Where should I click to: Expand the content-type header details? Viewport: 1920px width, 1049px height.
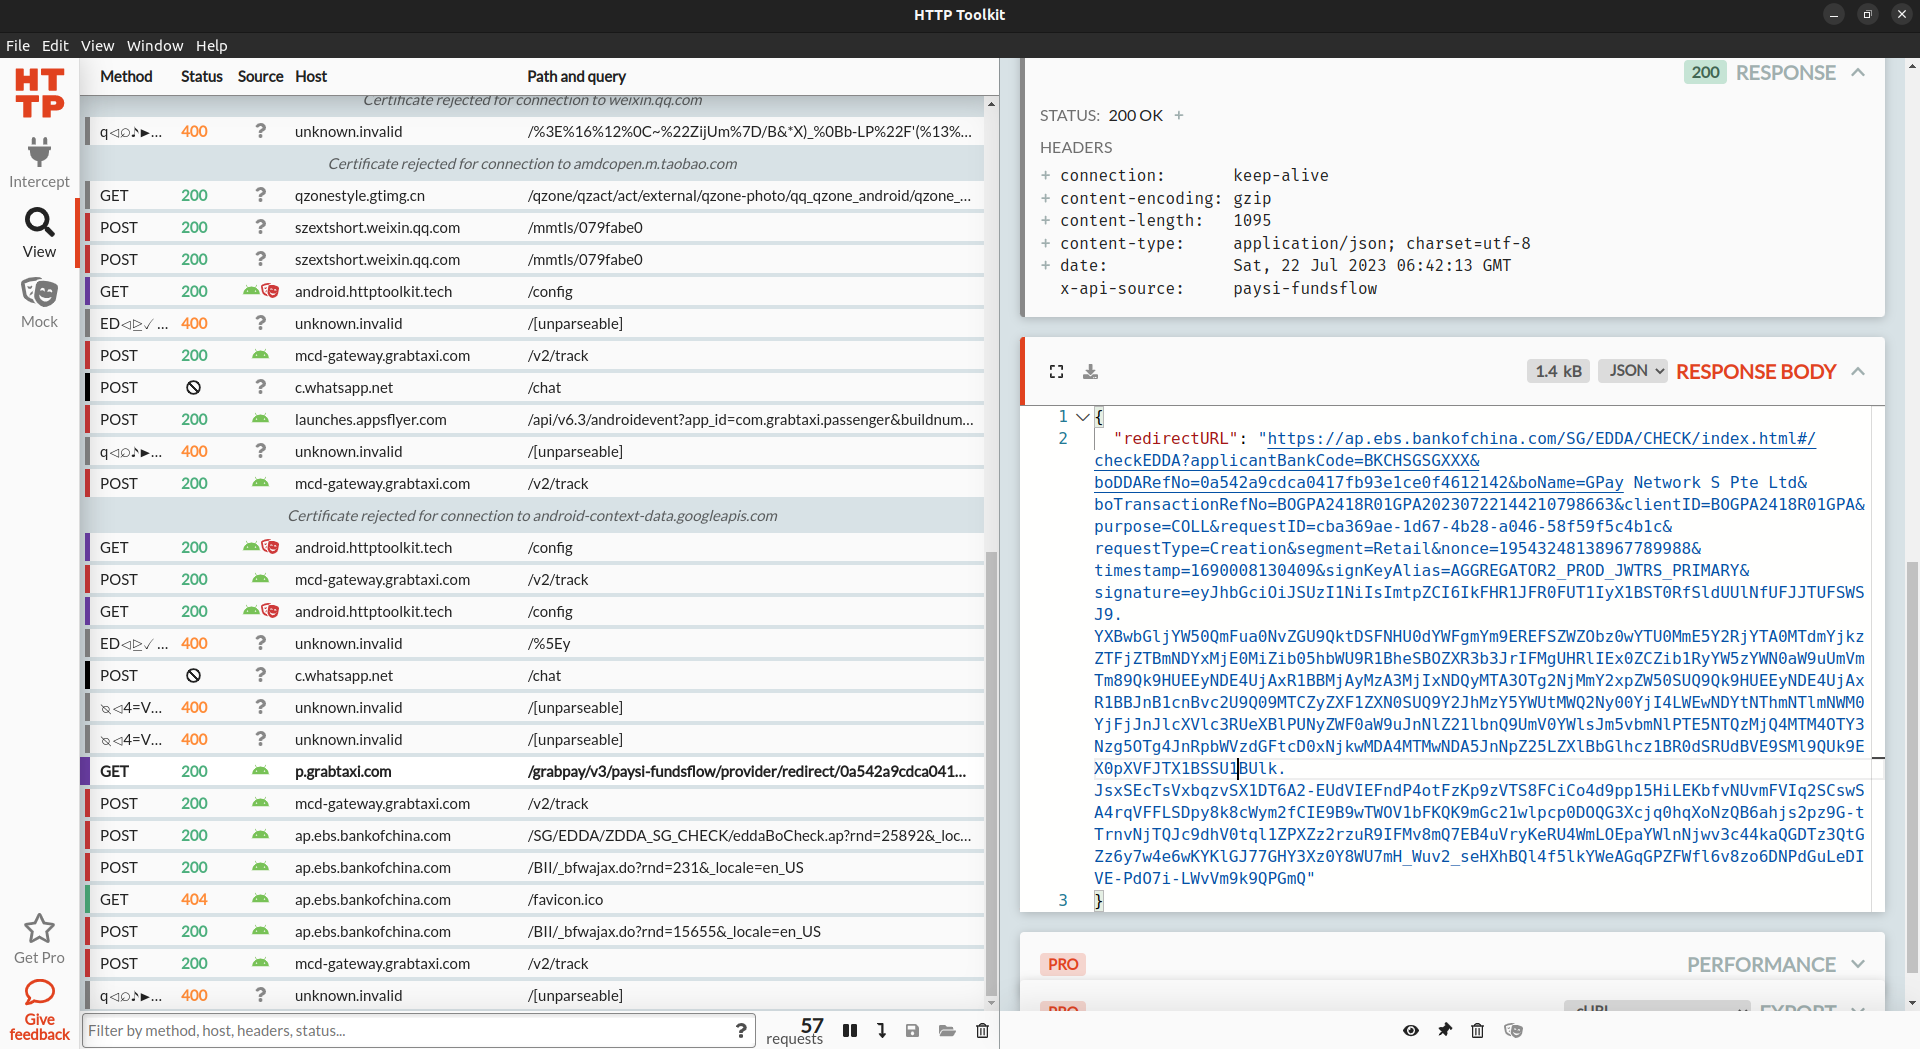click(x=1046, y=243)
